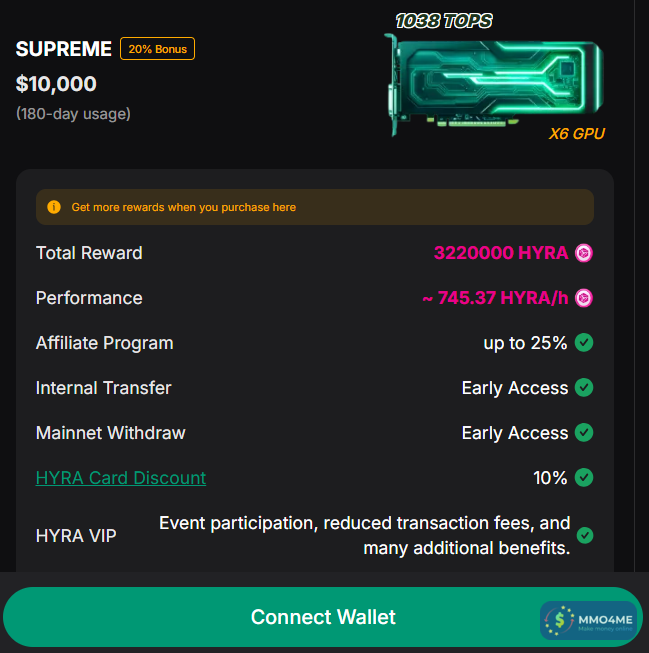Click the HYRA token icon beside Performance rate
649x653 pixels.
click(584, 298)
